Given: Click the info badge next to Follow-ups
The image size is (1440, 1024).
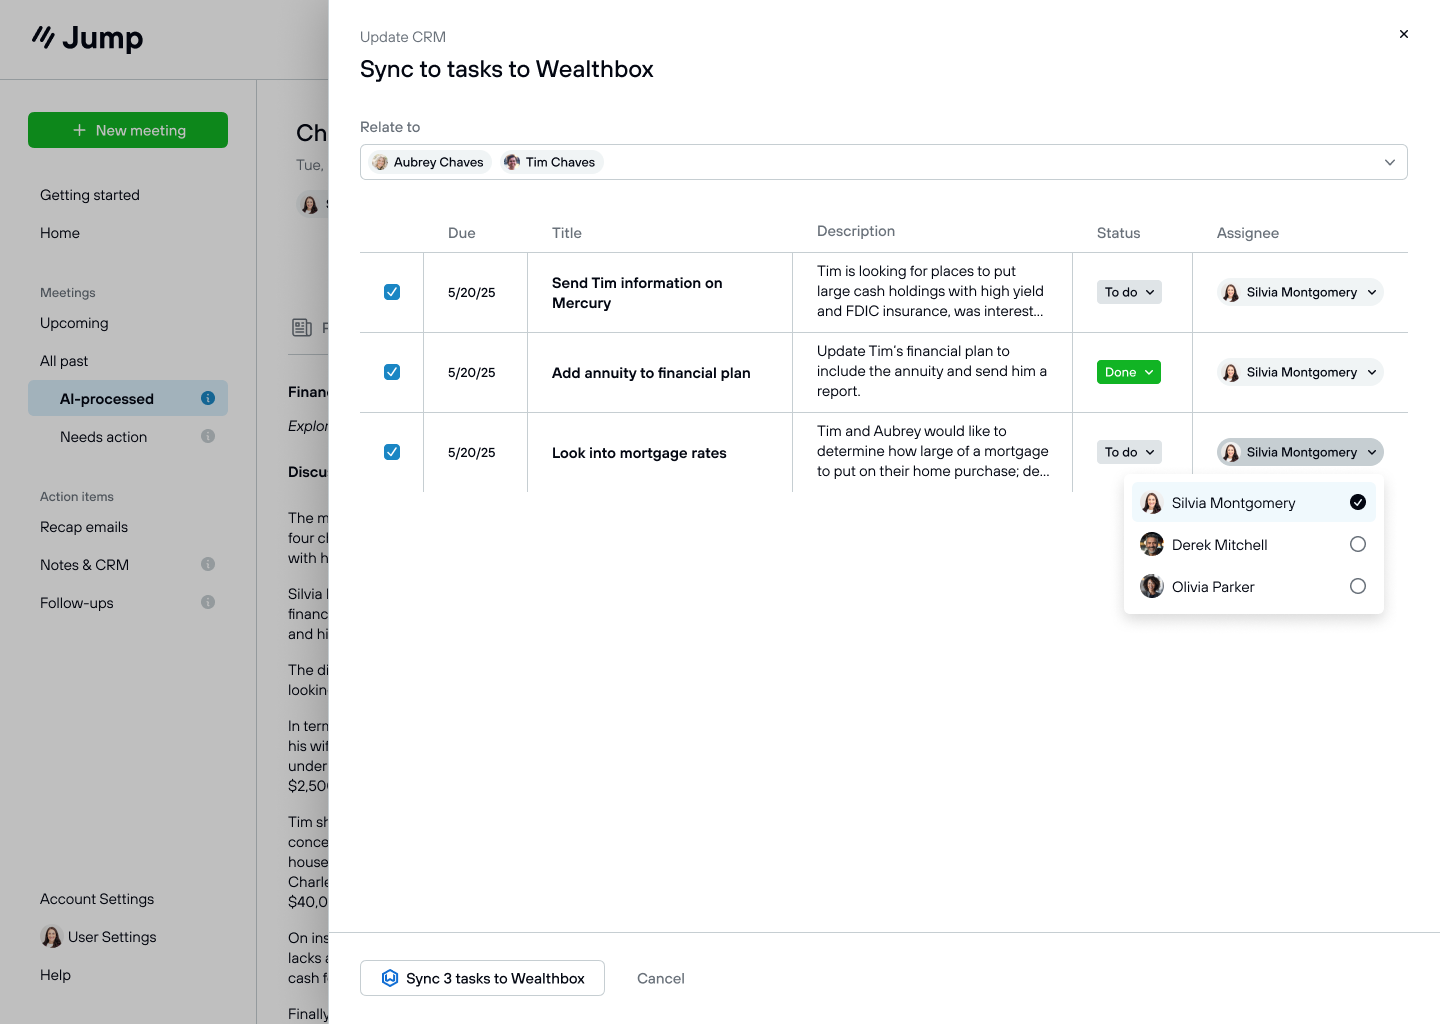Looking at the screenshot, I should (208, 602).
